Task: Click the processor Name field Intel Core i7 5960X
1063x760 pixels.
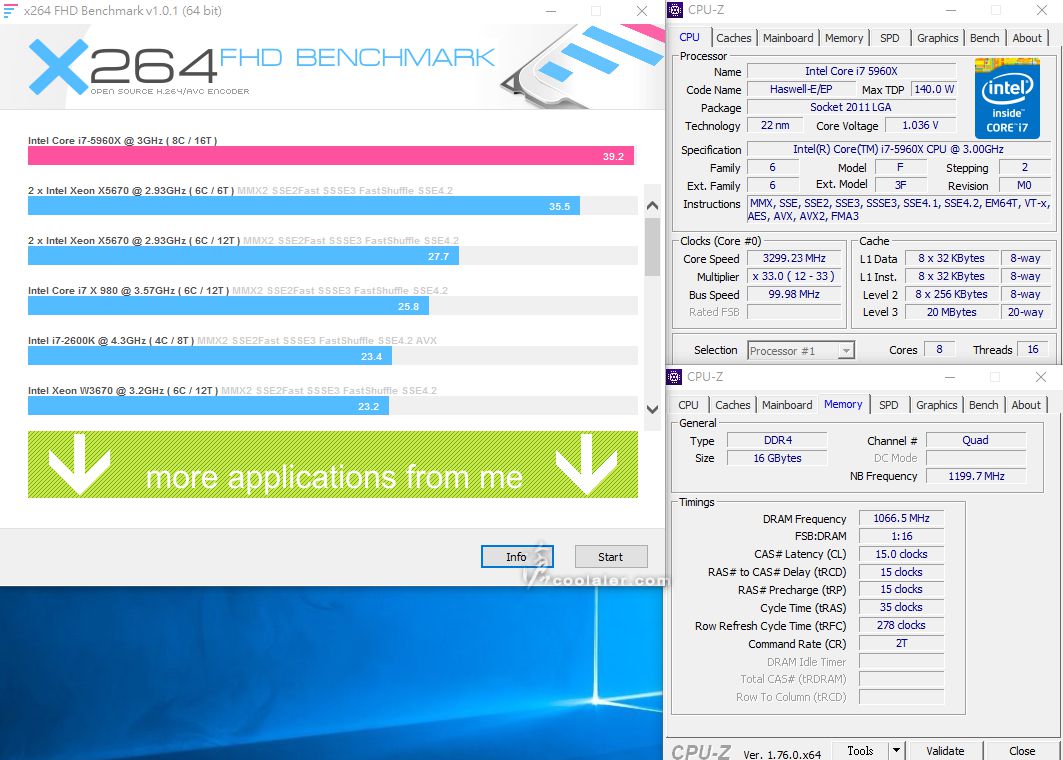Action: [851, 71]
